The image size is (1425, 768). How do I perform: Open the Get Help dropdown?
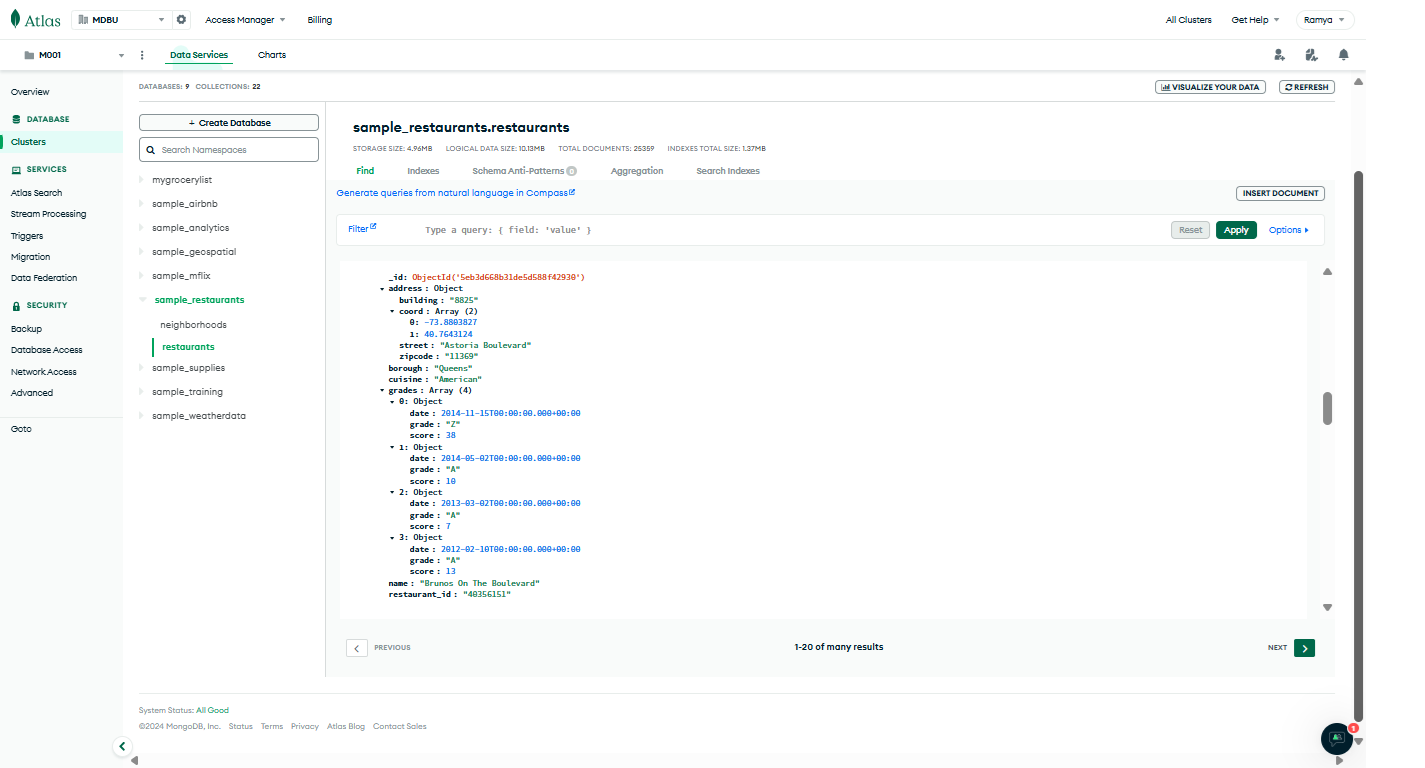1255,20
